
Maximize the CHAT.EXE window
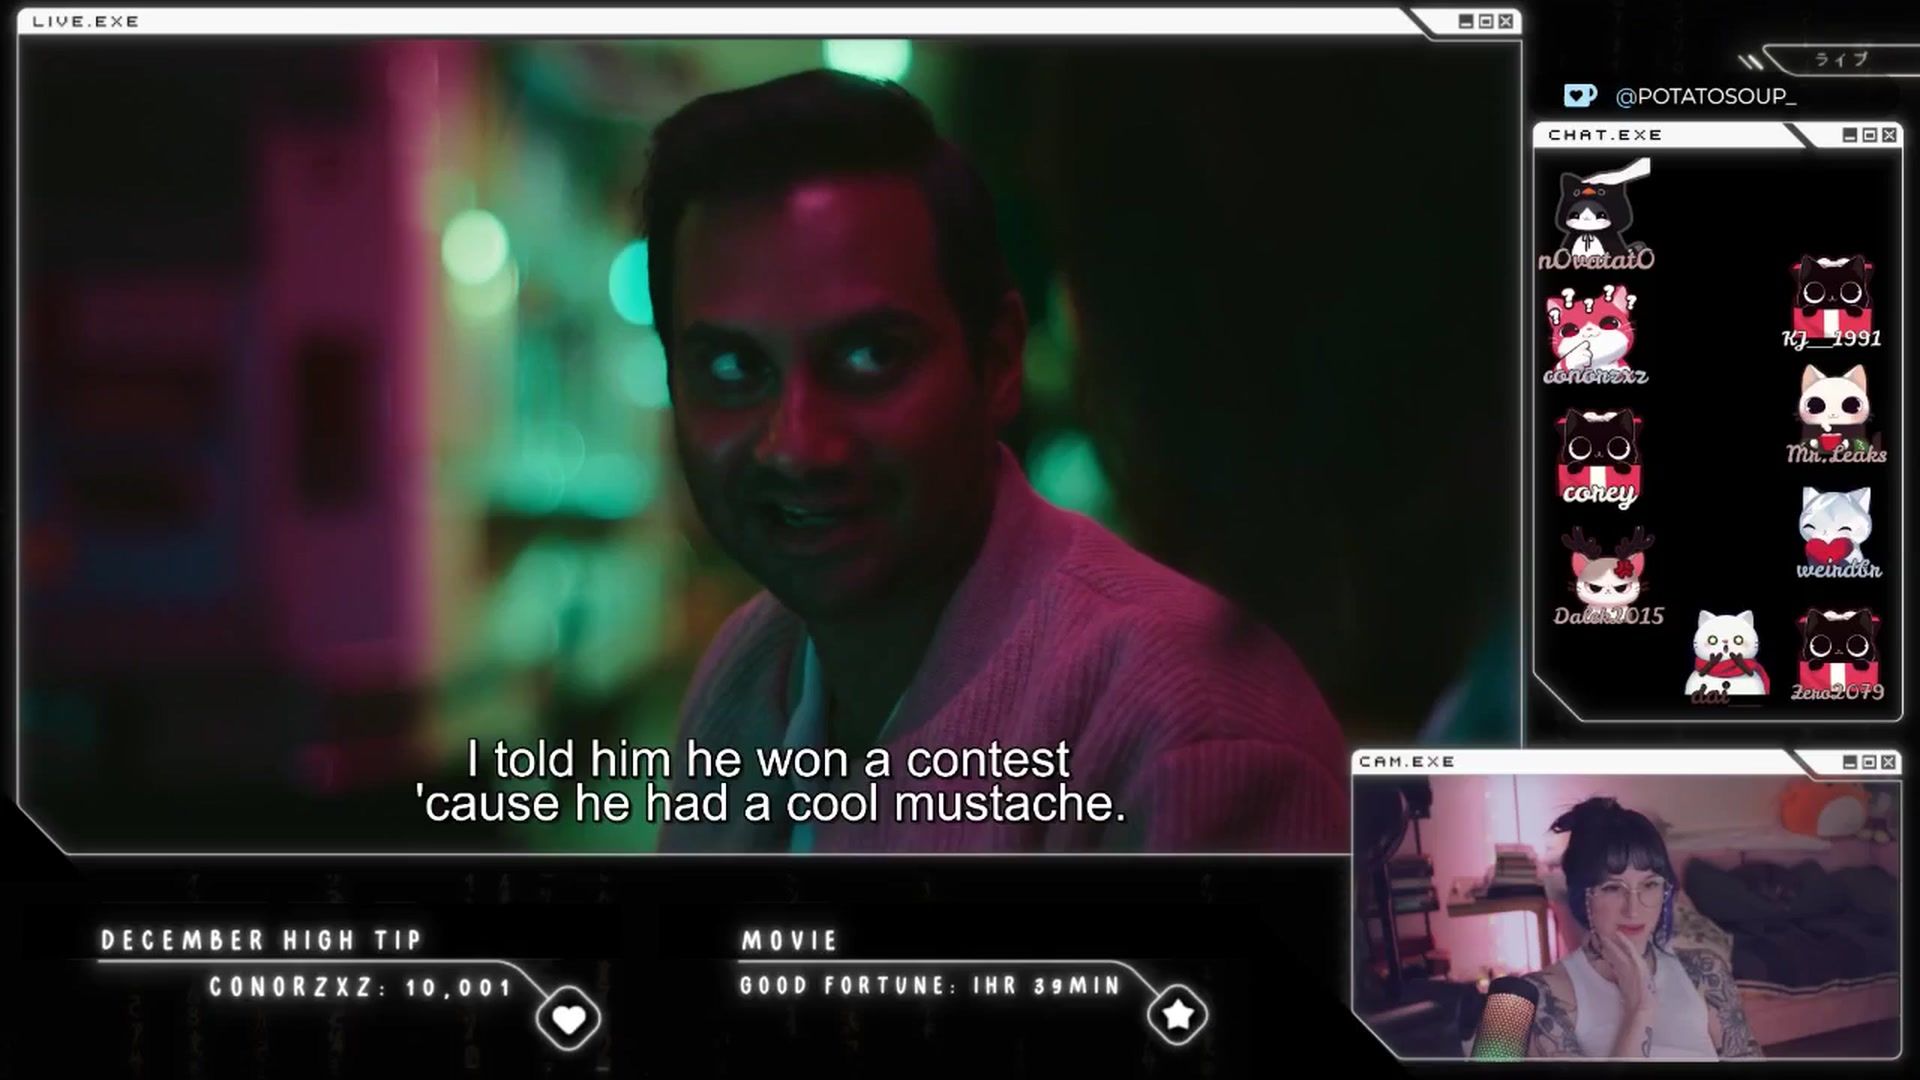click(x=1870, y=135)
